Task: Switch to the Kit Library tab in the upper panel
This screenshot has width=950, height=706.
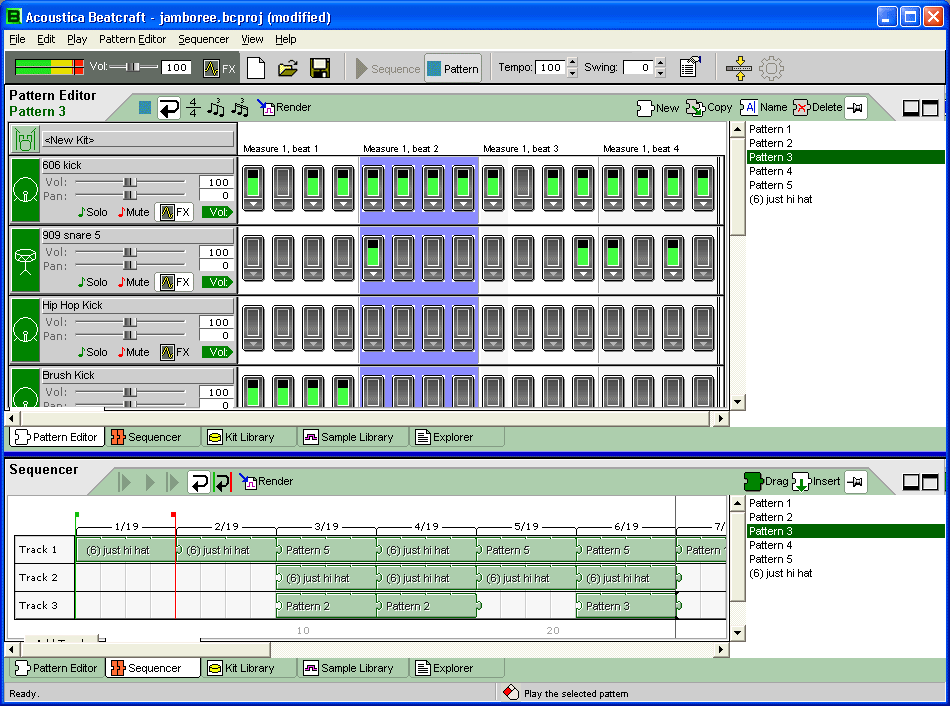Action: [241, 437]
